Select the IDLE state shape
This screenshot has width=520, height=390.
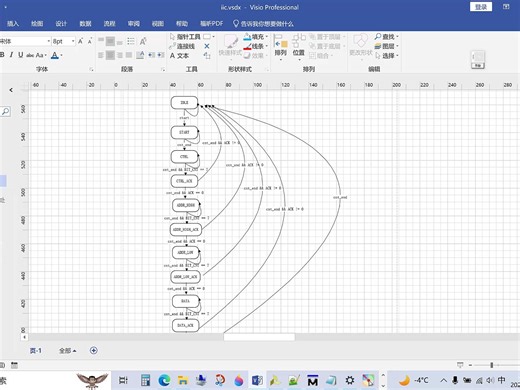click(x=184, y=103)
